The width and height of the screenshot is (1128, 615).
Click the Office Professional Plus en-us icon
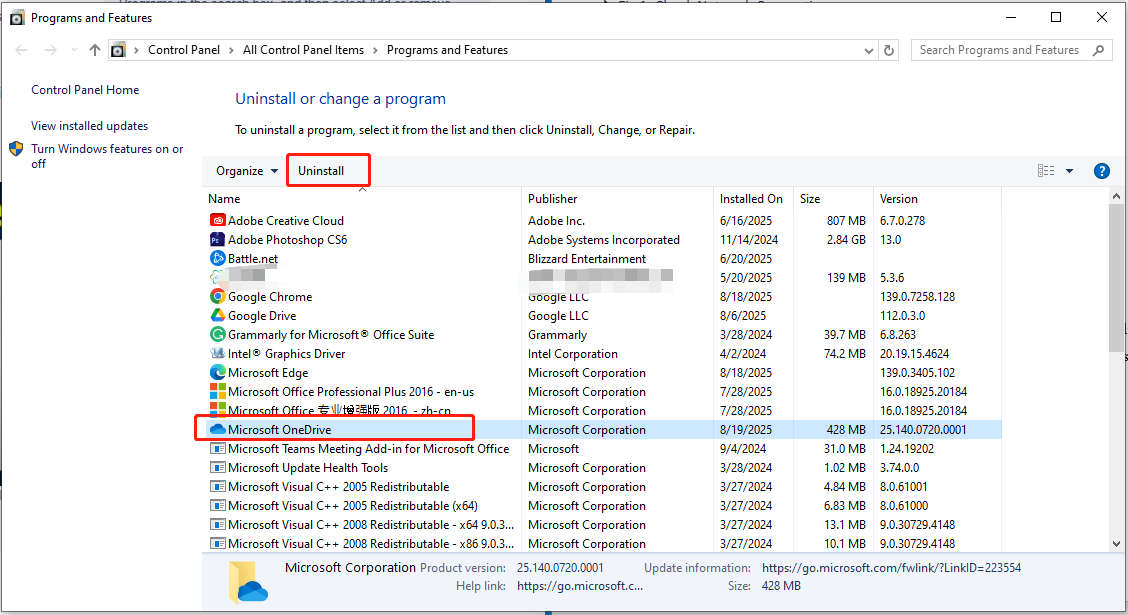click(x=217, y=391)
